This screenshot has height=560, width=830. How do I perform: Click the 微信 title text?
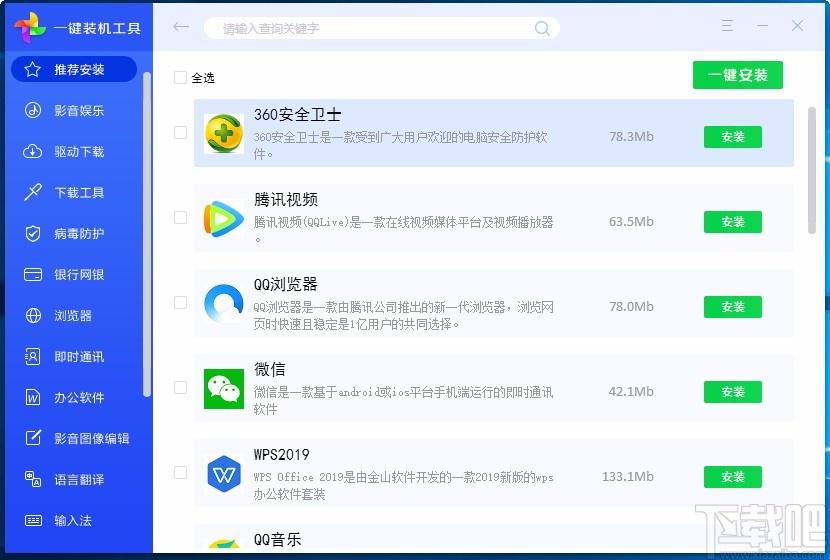pos(269,369)
